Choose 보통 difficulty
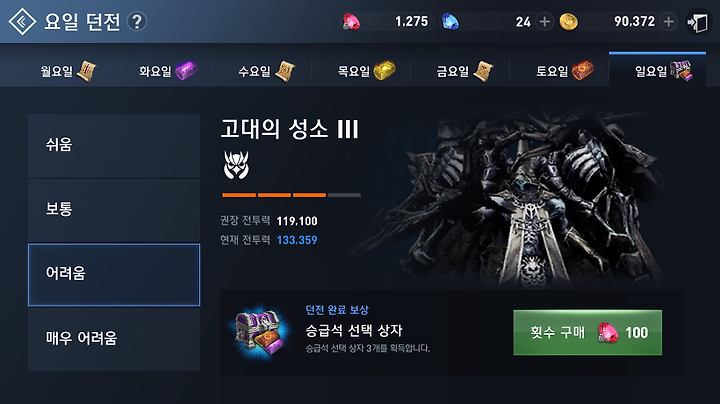This screenshot has width=720, height=404. pyautogui.click(x=114, y=210)
